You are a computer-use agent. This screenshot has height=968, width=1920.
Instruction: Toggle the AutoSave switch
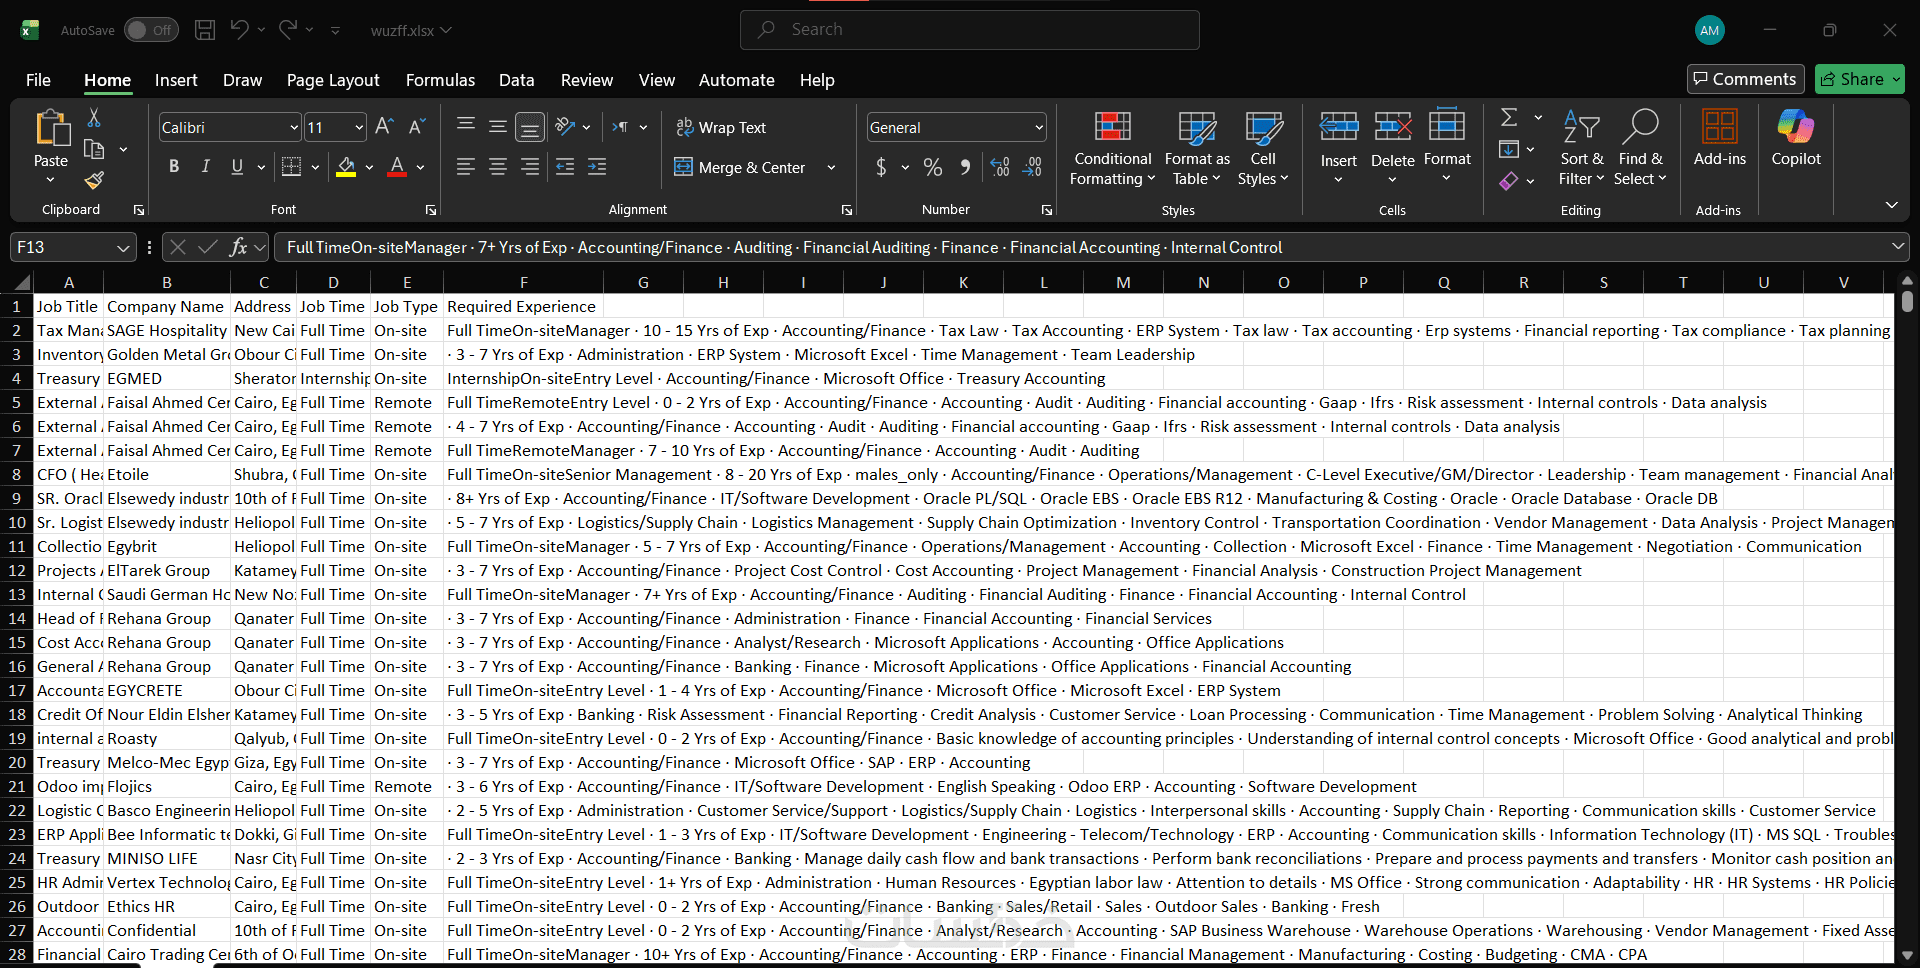[151, 30]
